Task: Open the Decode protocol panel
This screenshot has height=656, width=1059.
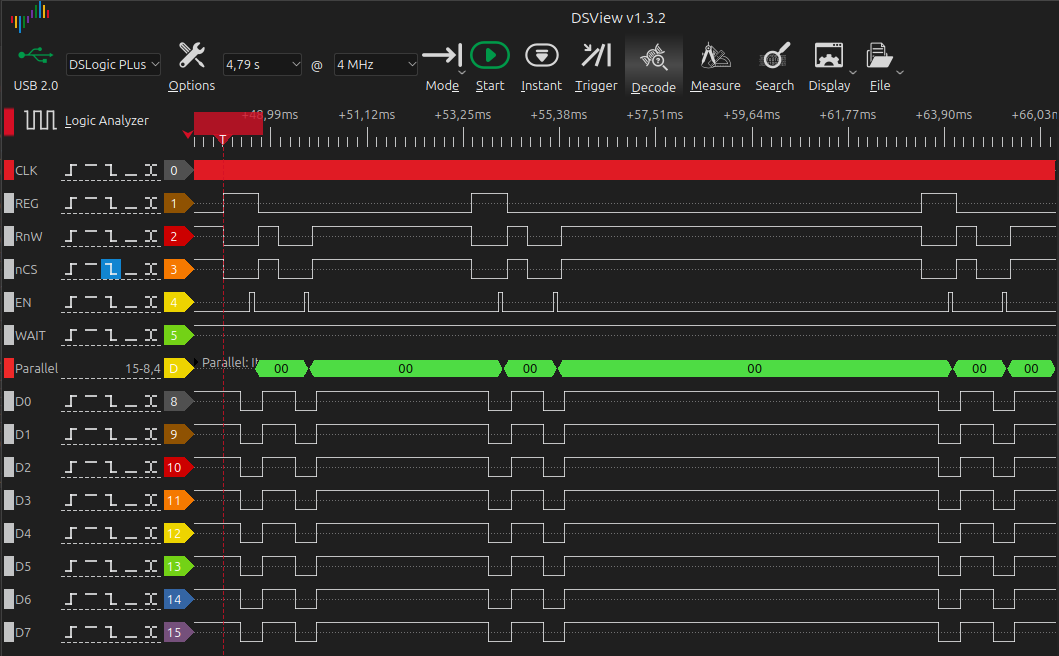Action: pos(653,58)
